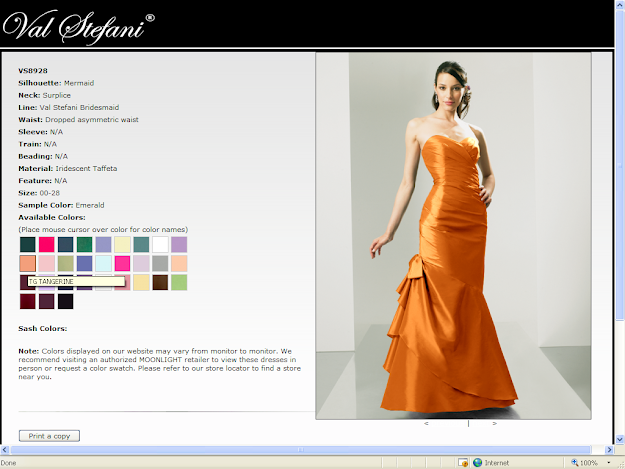Select the pale lilac swatch beside gray

tap(141, 263)
